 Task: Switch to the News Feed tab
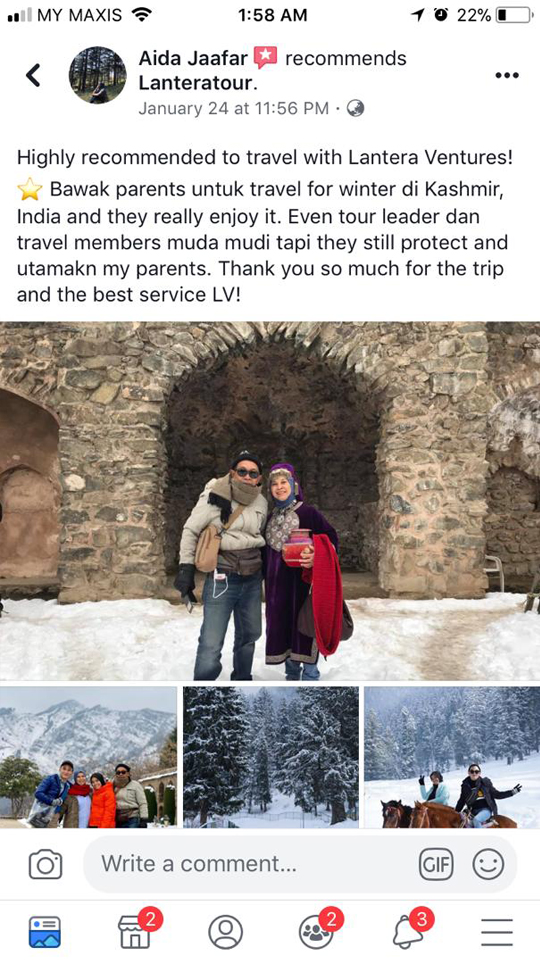(x=45, y=932)
